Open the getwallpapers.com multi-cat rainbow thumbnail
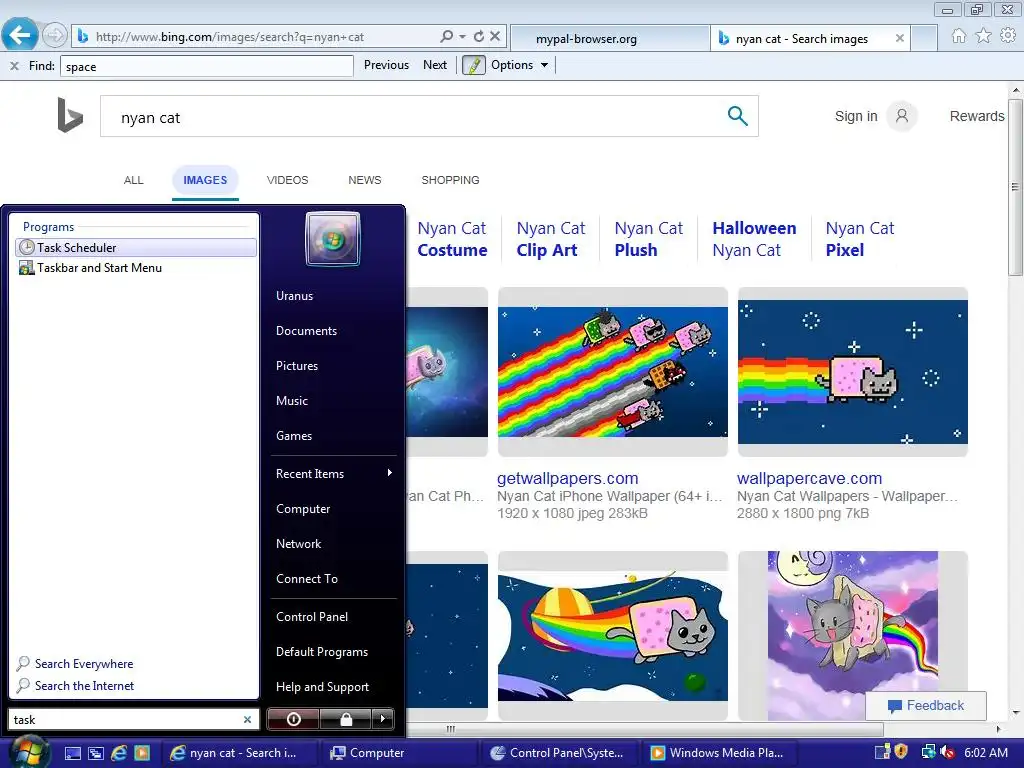The width and height of the screenshot is (1024, 768). click(x=613, y=372)
